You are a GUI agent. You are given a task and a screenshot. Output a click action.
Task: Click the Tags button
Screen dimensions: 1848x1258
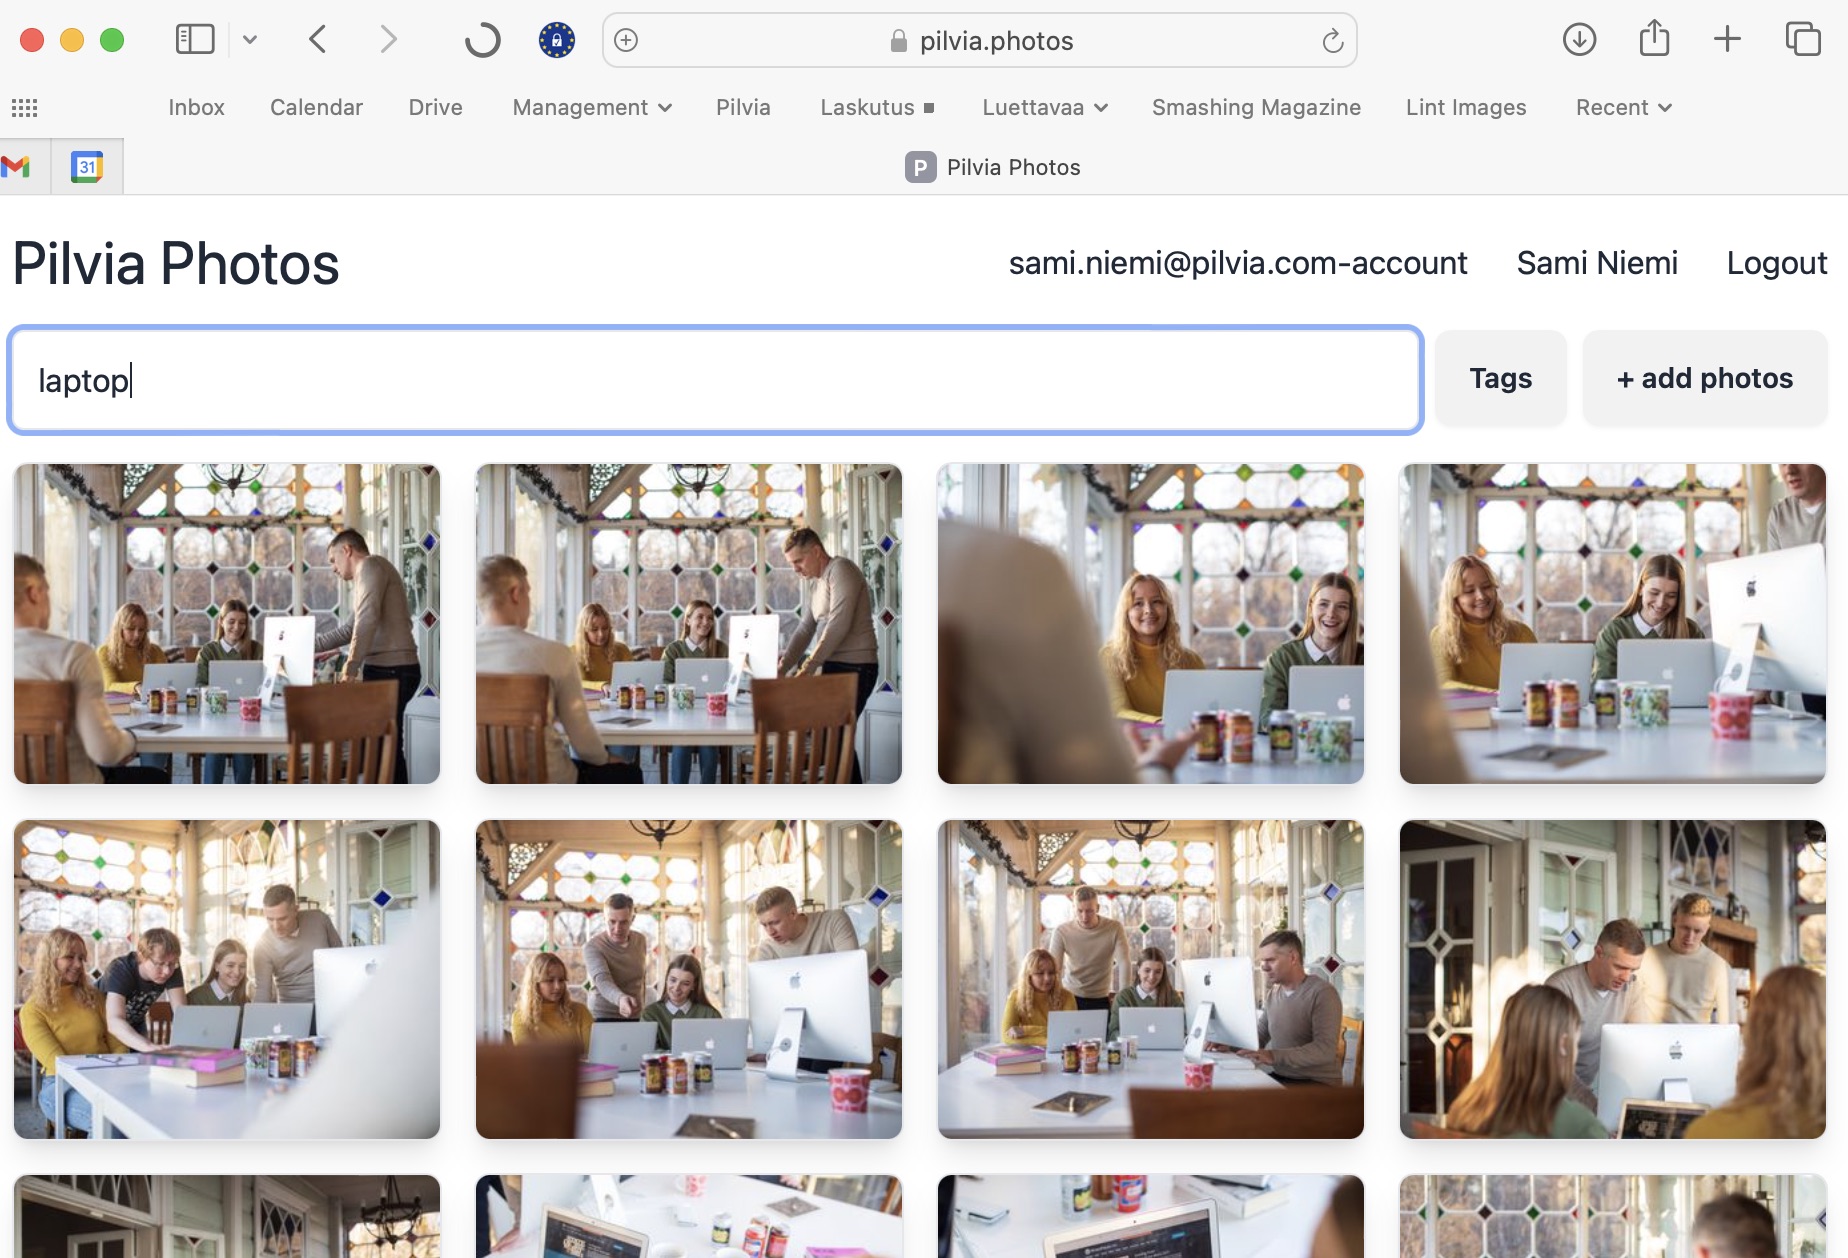(1500, 379)
